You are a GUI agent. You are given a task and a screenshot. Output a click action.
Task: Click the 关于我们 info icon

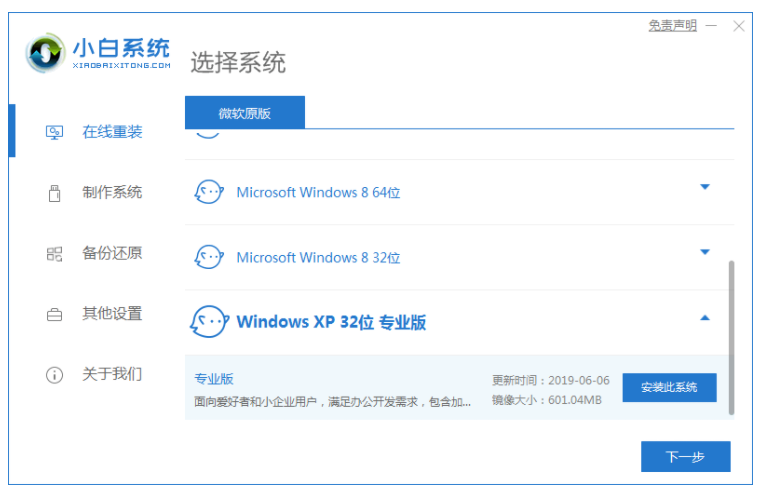click(x=55, y=375)
